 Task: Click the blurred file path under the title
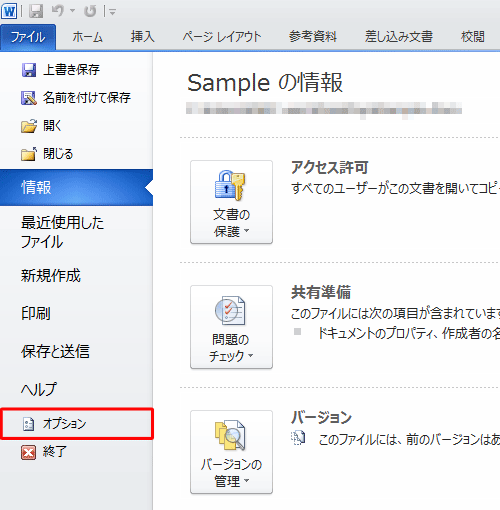(x=324, y=109)
